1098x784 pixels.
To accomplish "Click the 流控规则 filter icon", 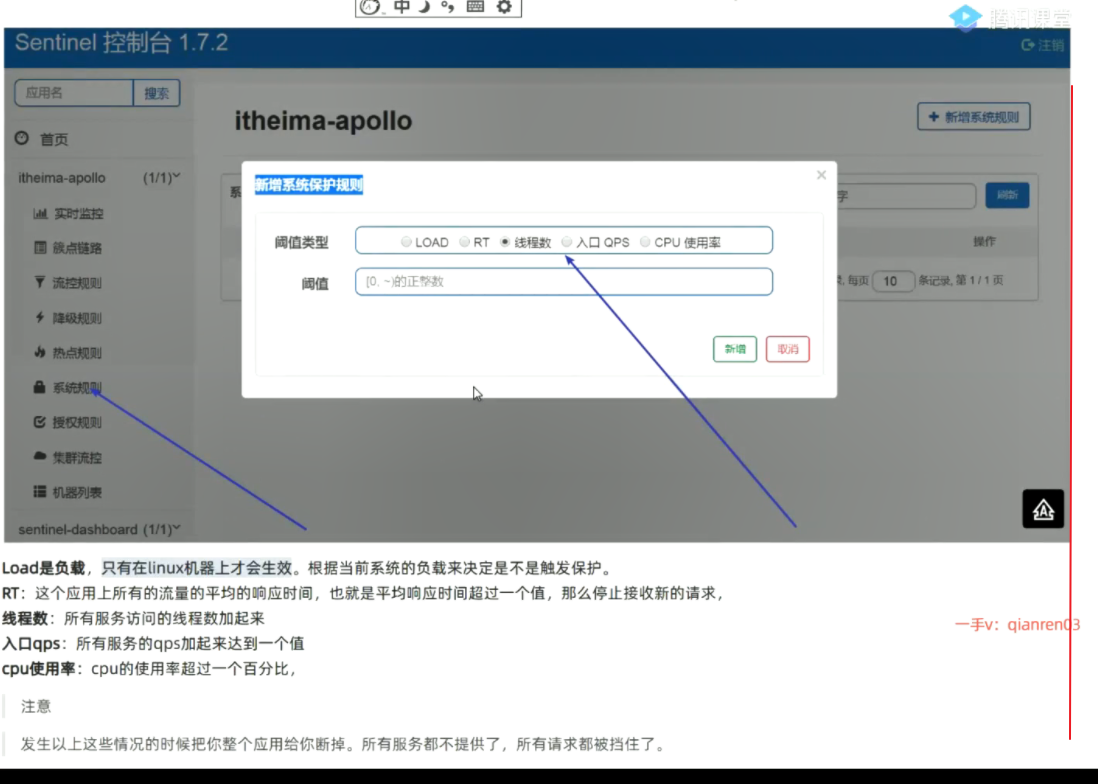I will [39, 282].
